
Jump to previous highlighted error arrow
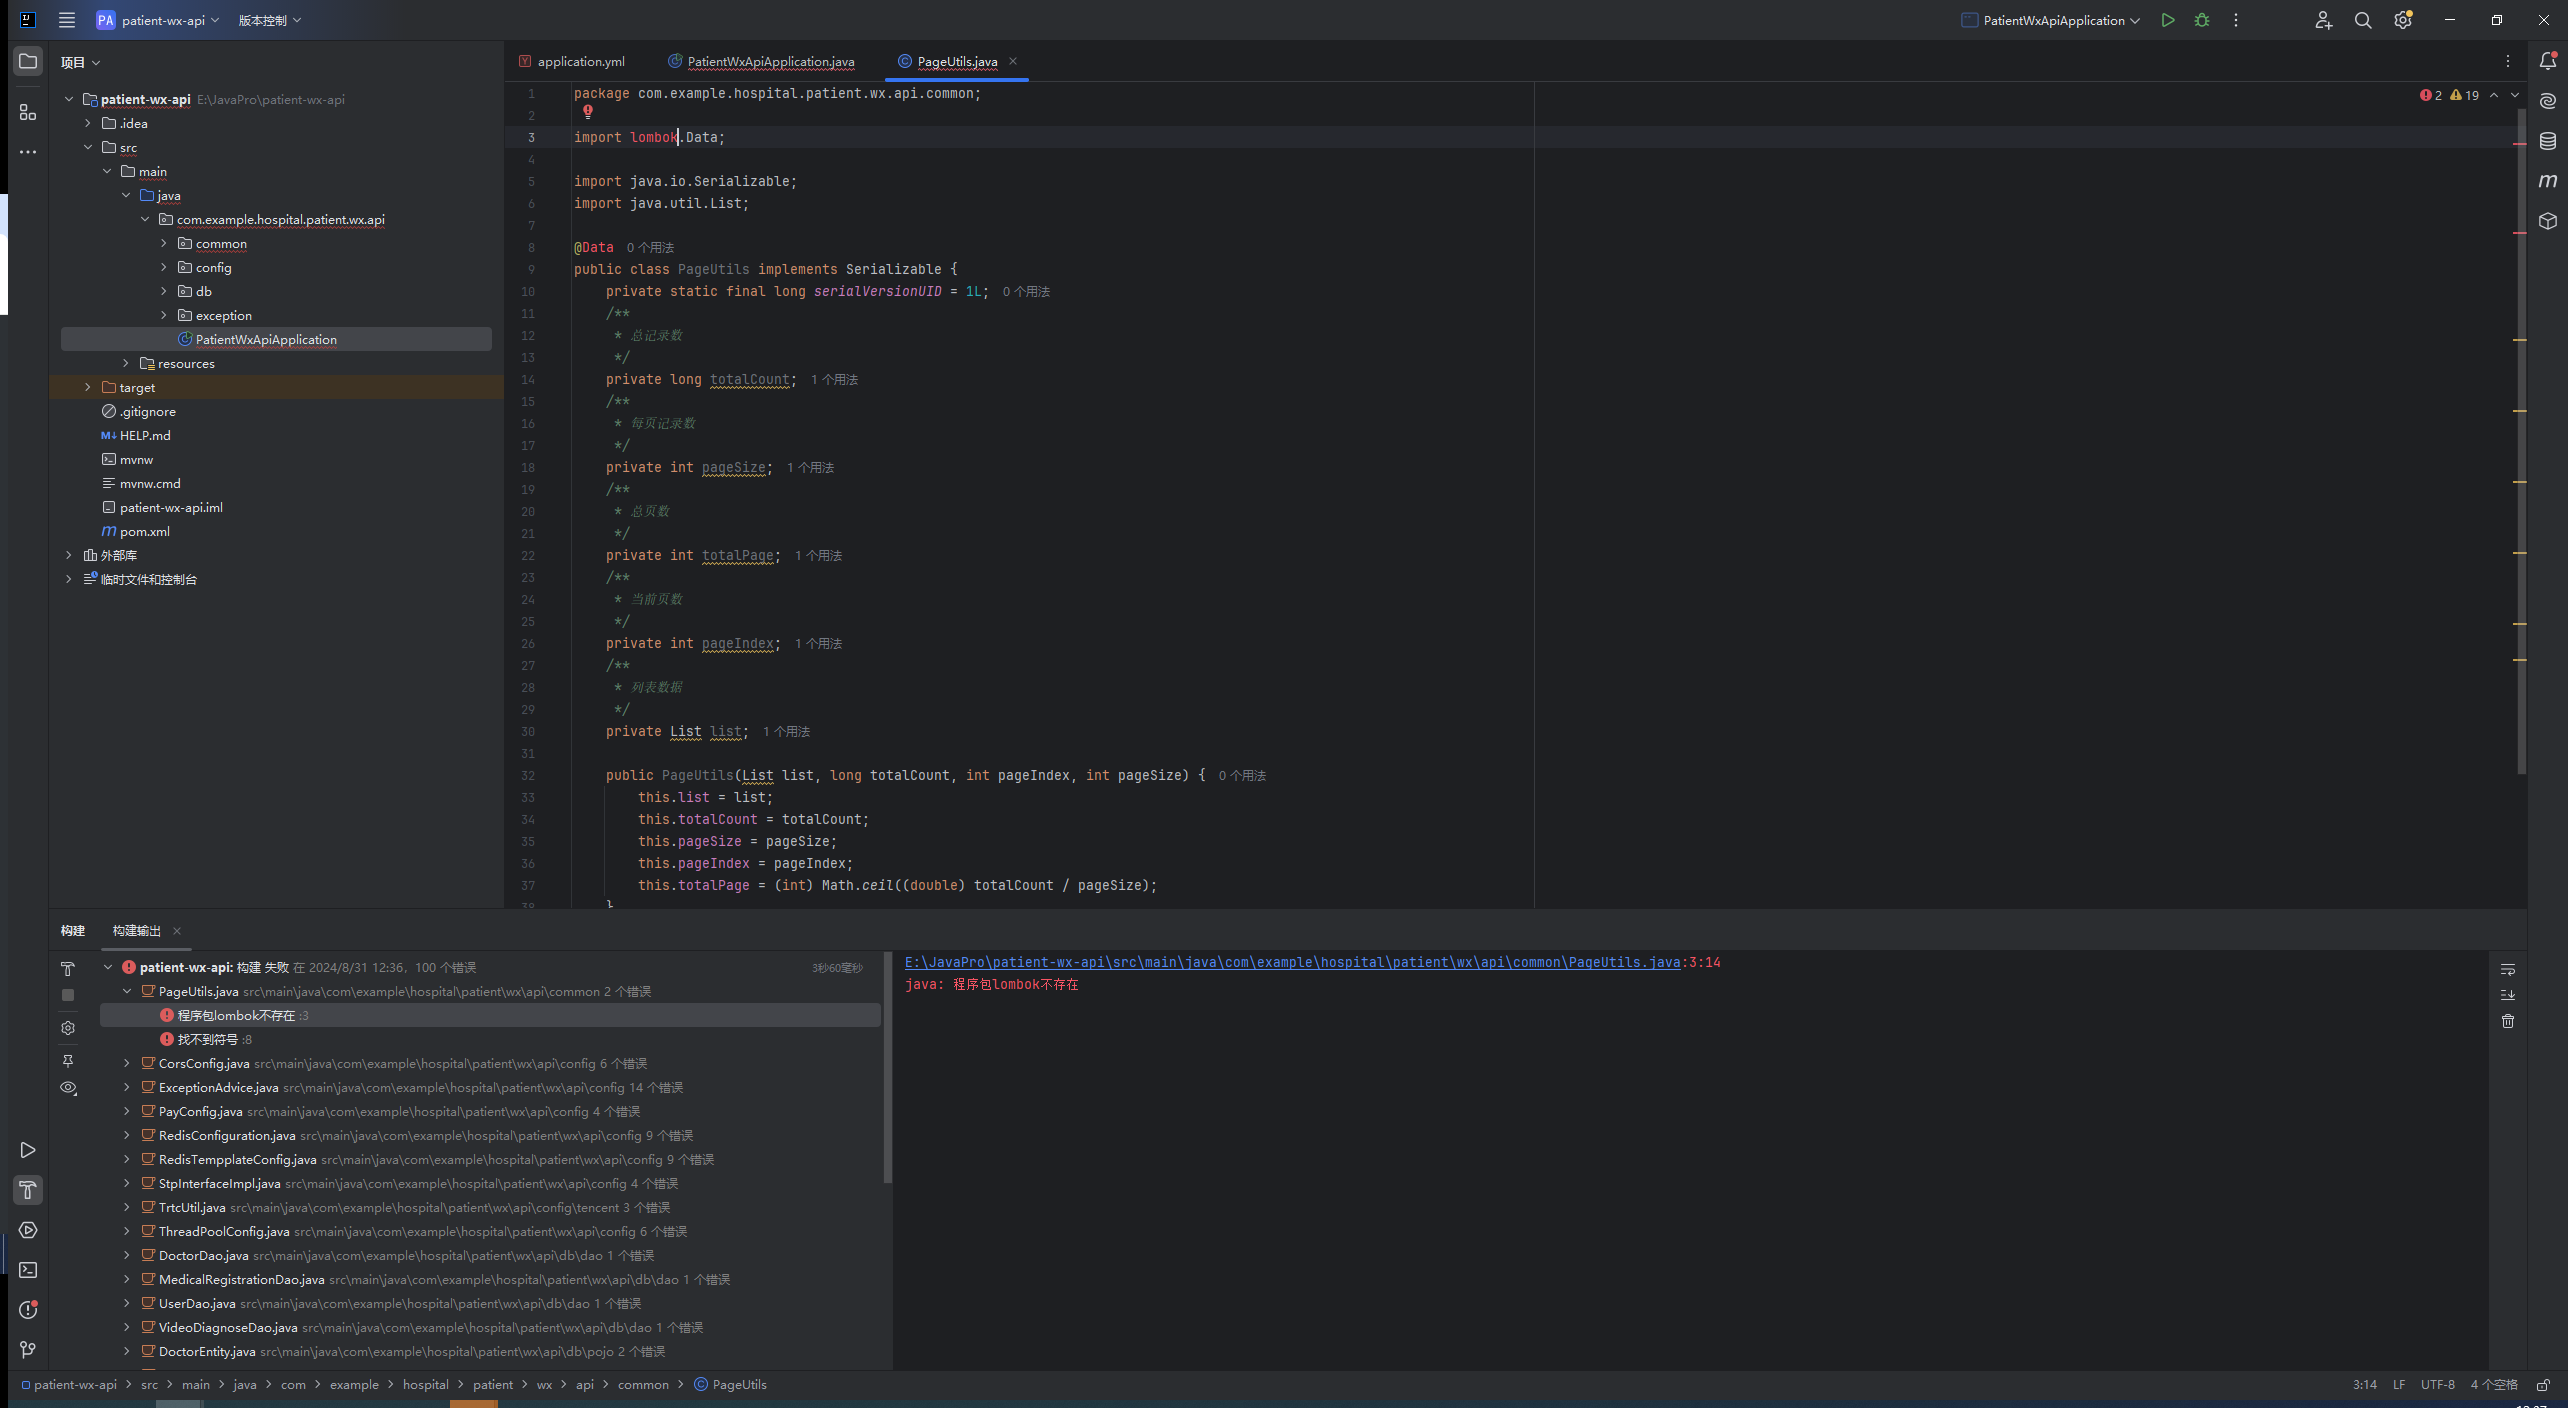tap(2494, 96)
